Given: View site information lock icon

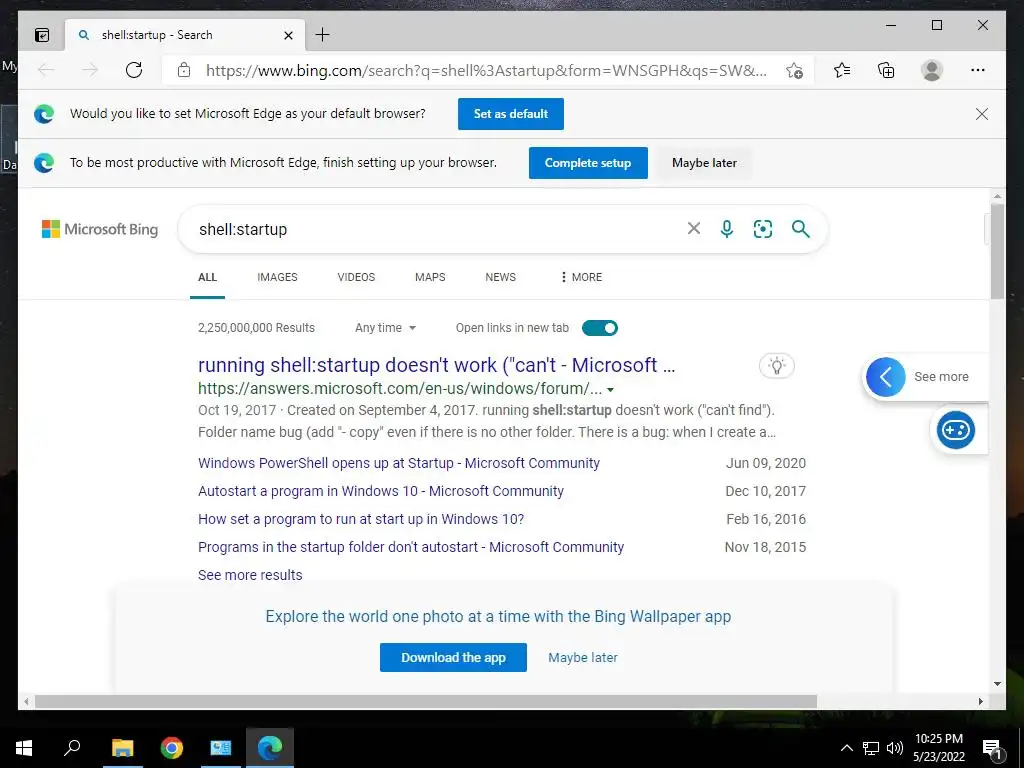Looking at the screenshot, I should [x=184, y=70].
